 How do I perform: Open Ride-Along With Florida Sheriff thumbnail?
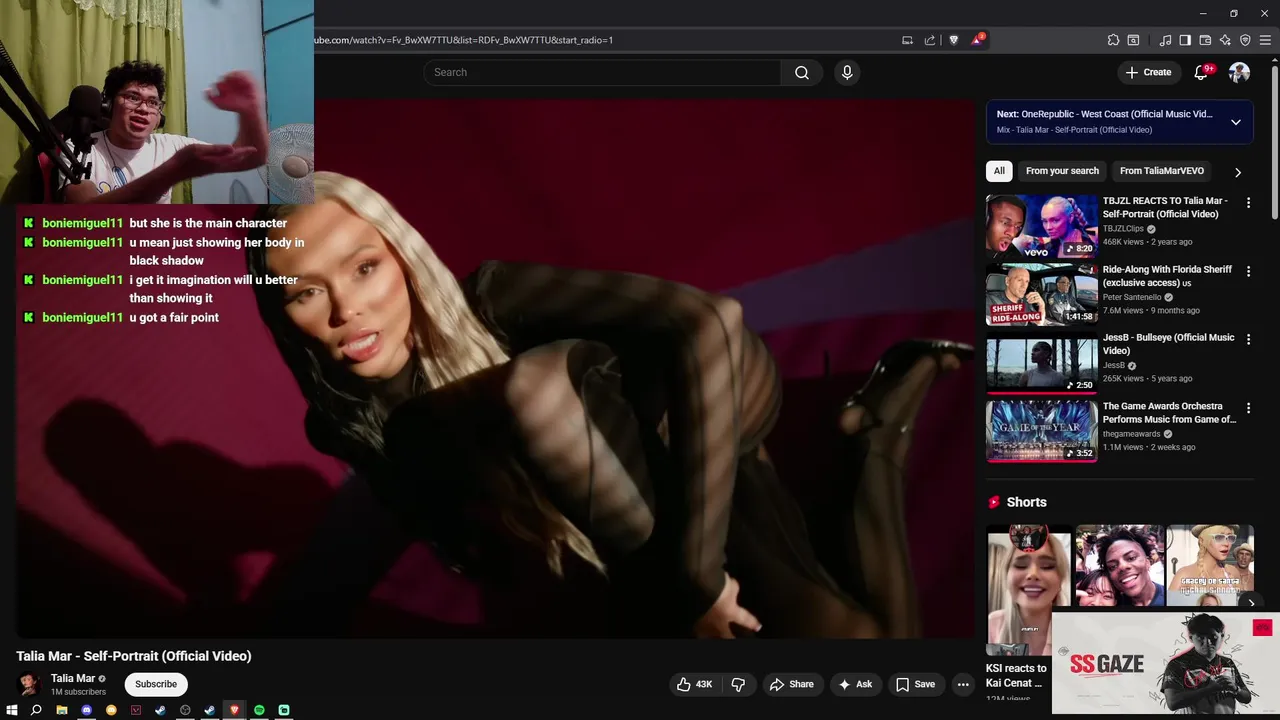coord(1041,294)
